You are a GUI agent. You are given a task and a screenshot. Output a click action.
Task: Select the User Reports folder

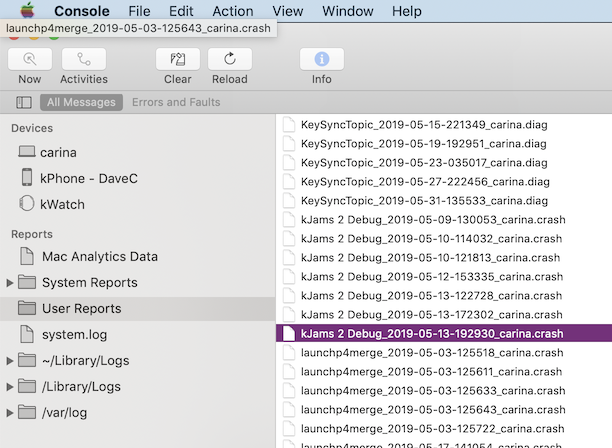137,309
